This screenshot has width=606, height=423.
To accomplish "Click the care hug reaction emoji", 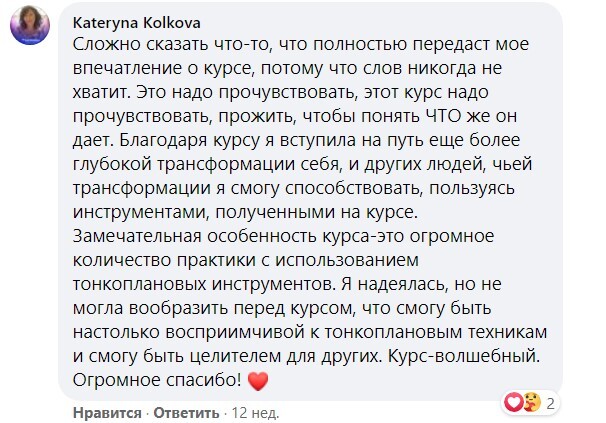I will point(532,403).
